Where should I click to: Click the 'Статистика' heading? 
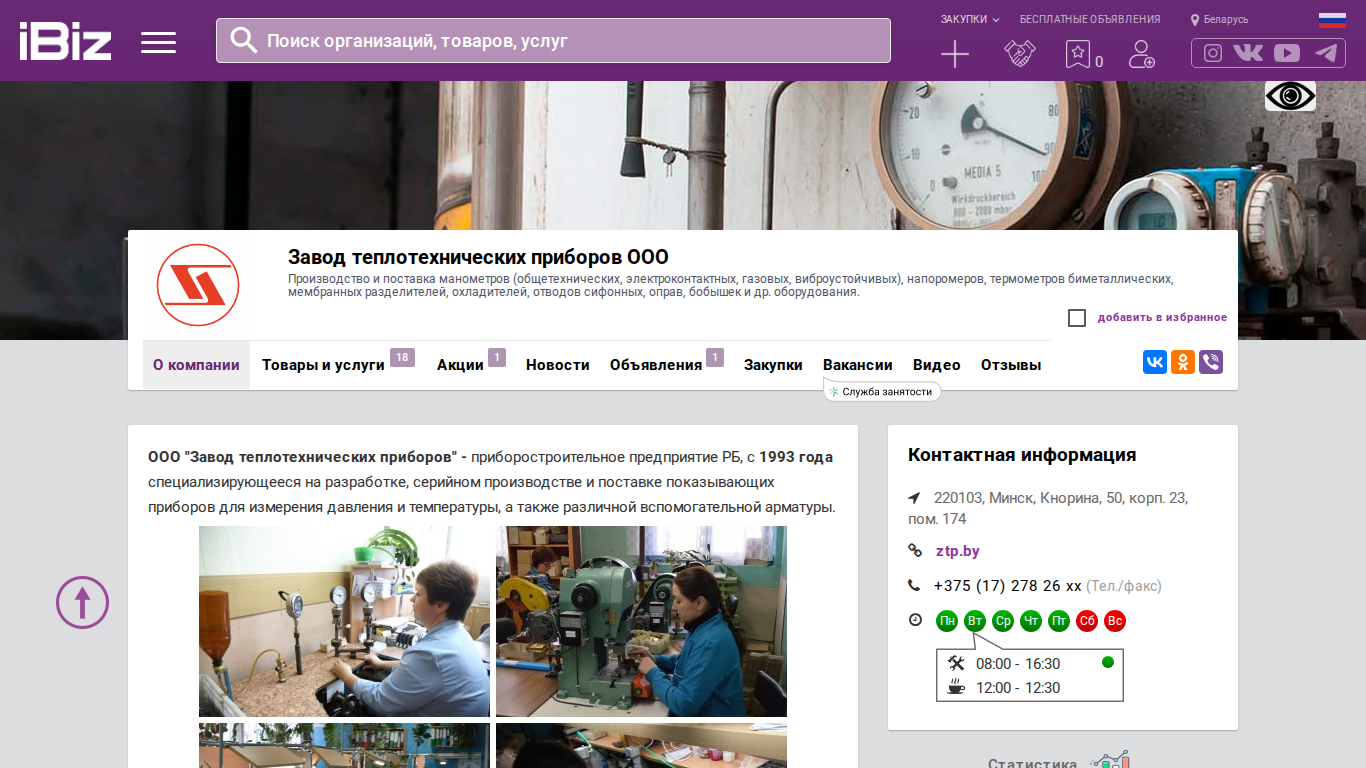pos(1032,765)
